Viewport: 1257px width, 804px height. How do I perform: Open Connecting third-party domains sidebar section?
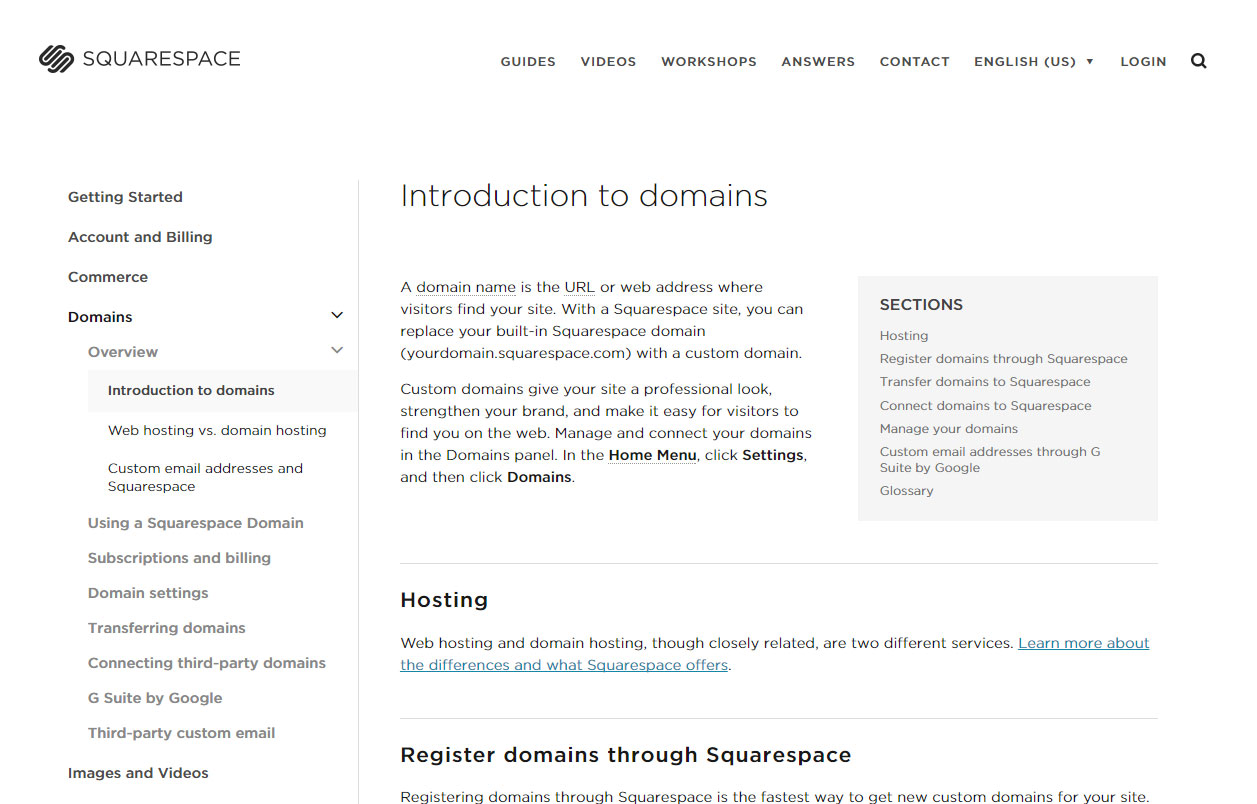coord(207,663)
